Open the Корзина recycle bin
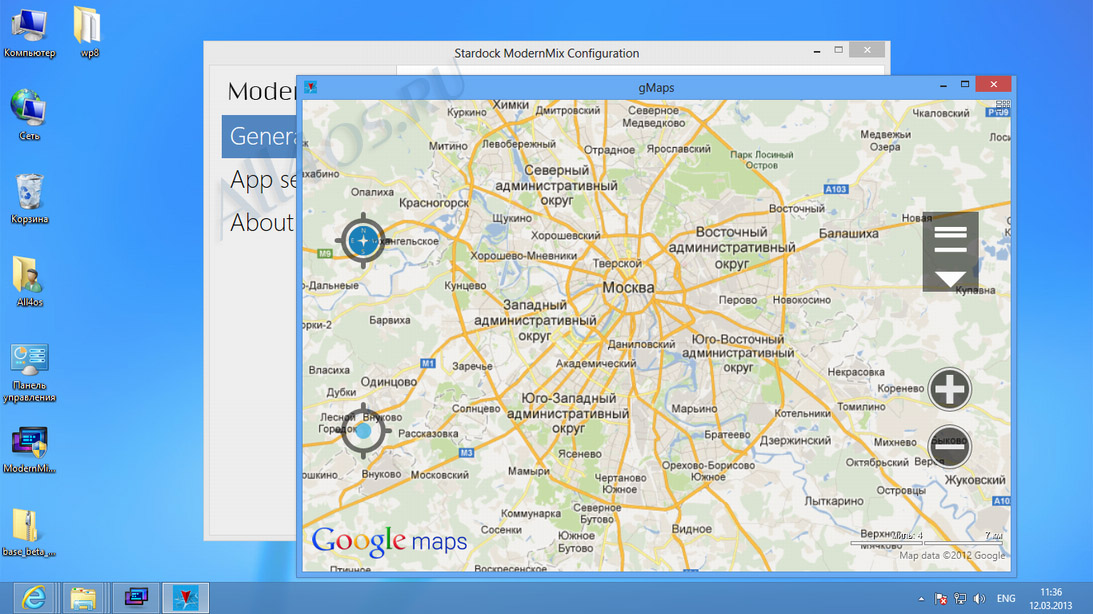1093x614 pixels. click(x=29, y=199)
